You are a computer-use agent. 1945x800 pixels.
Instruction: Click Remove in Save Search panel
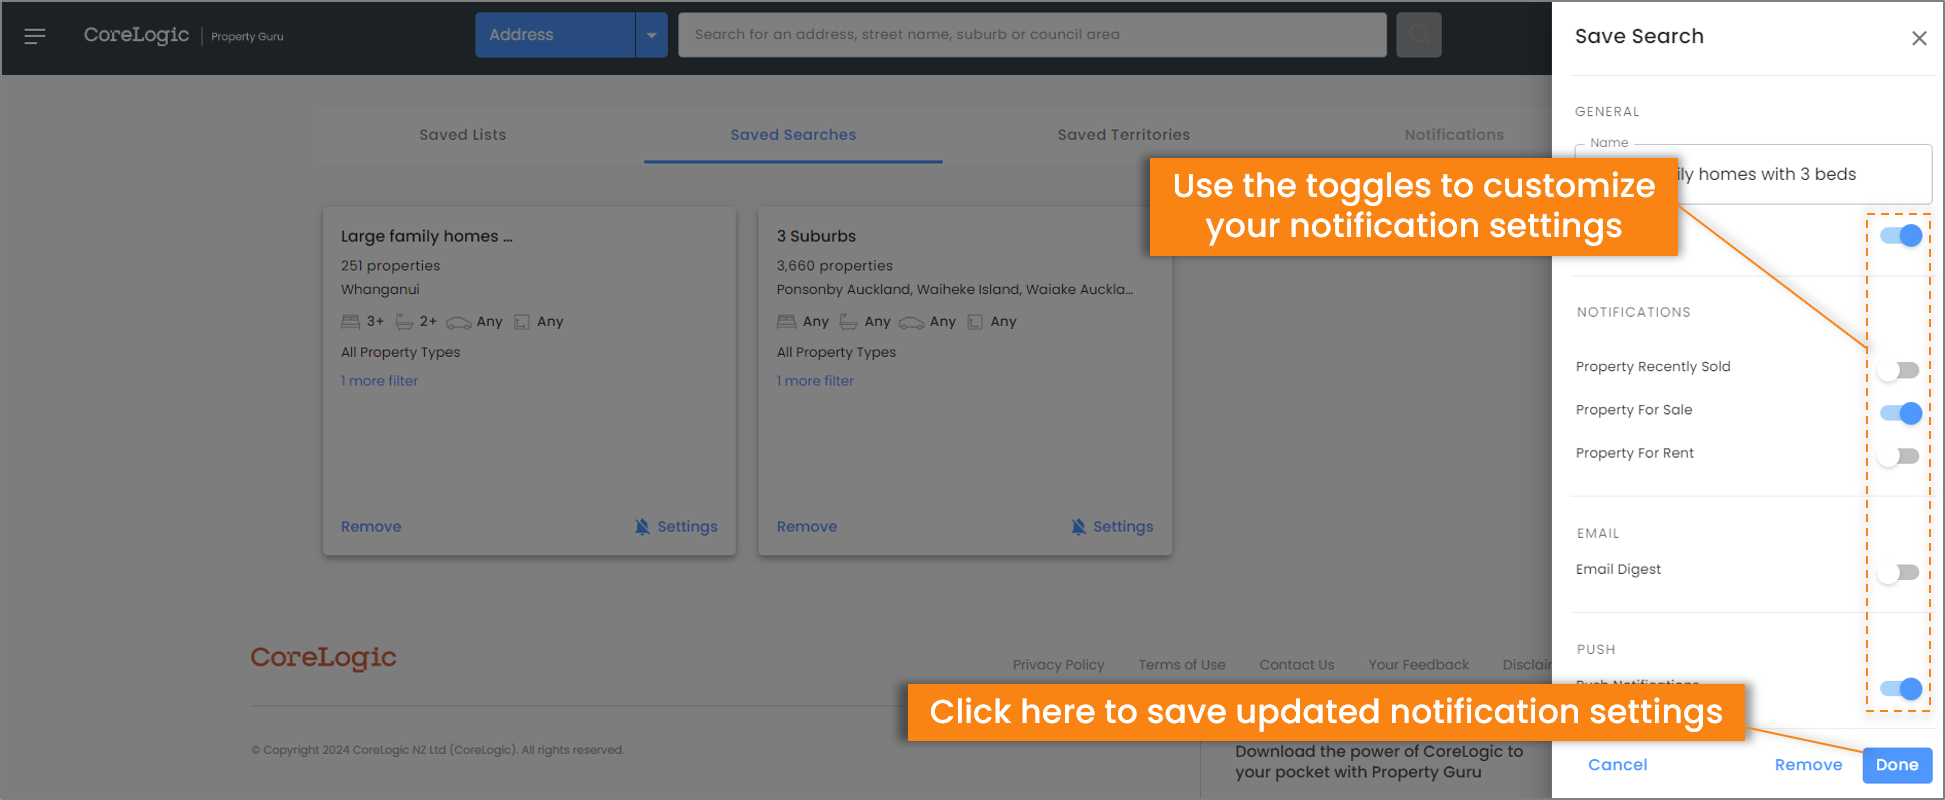point(1808,765)
